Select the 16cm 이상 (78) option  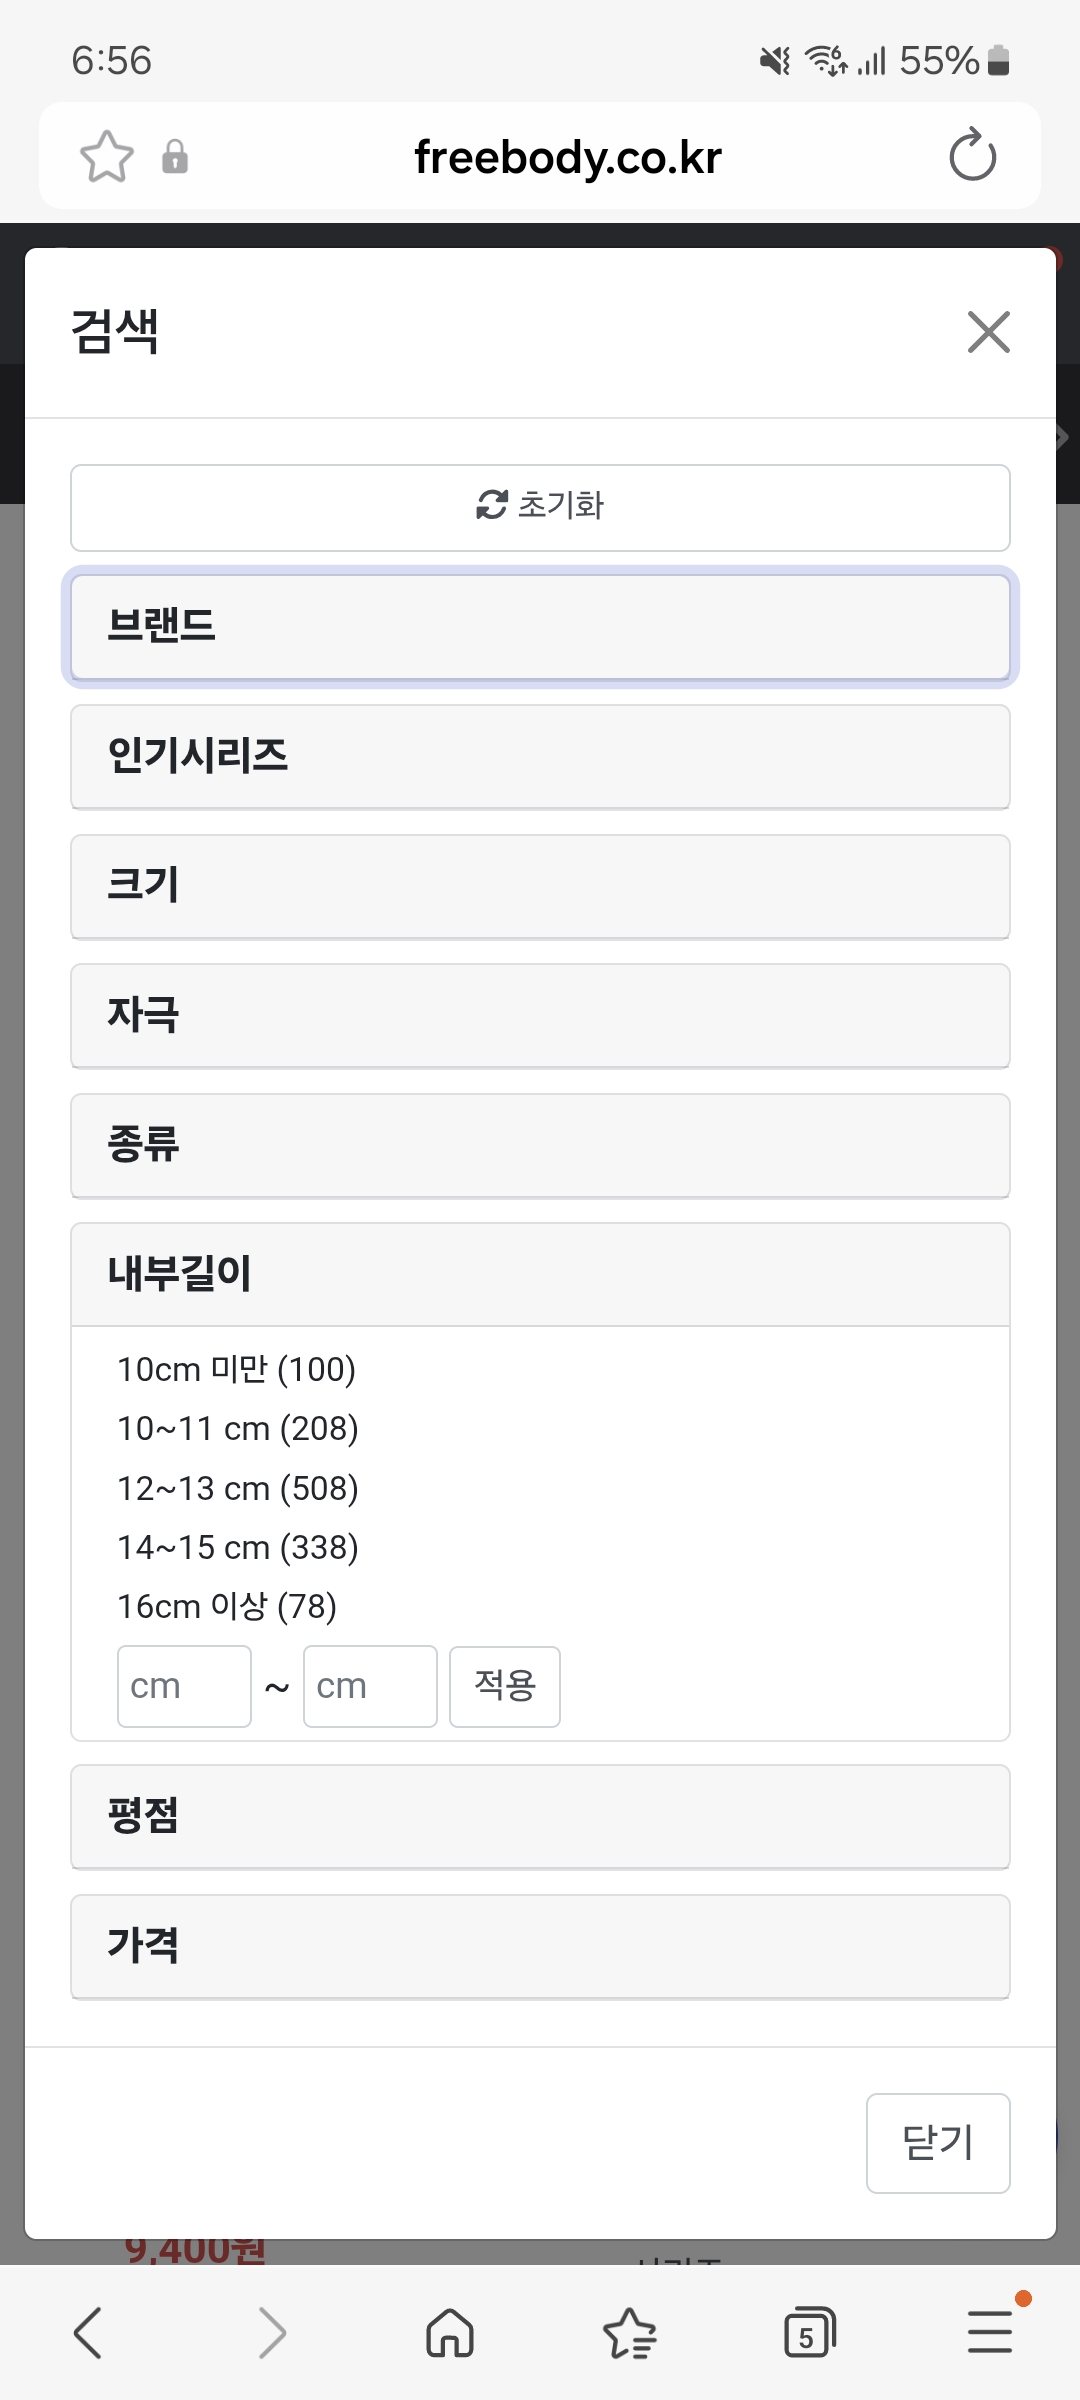pos(227,1606)
